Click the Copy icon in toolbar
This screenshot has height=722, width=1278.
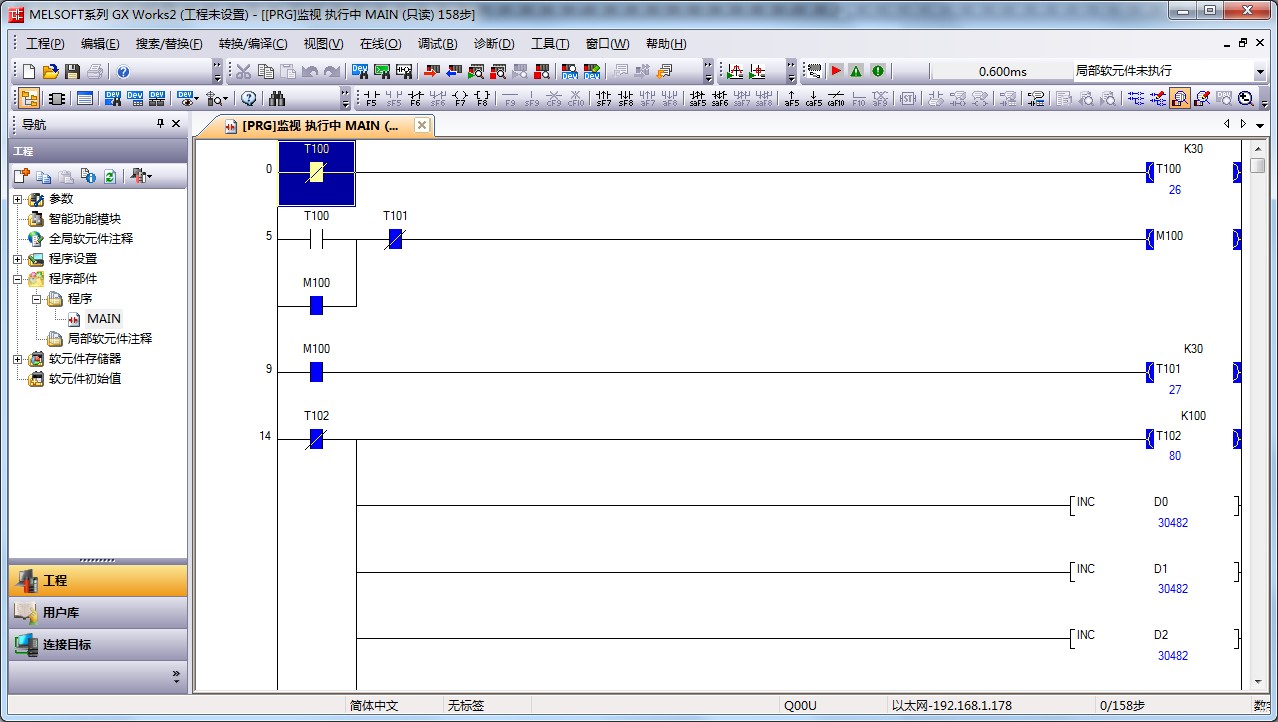point(265,71)
